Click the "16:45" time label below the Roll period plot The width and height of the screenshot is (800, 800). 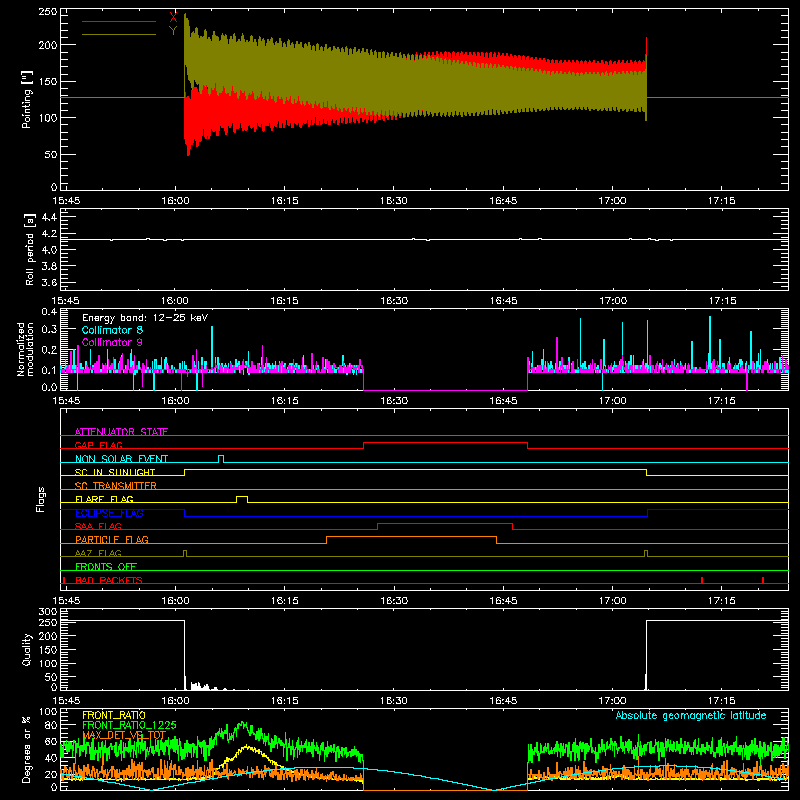503,301
